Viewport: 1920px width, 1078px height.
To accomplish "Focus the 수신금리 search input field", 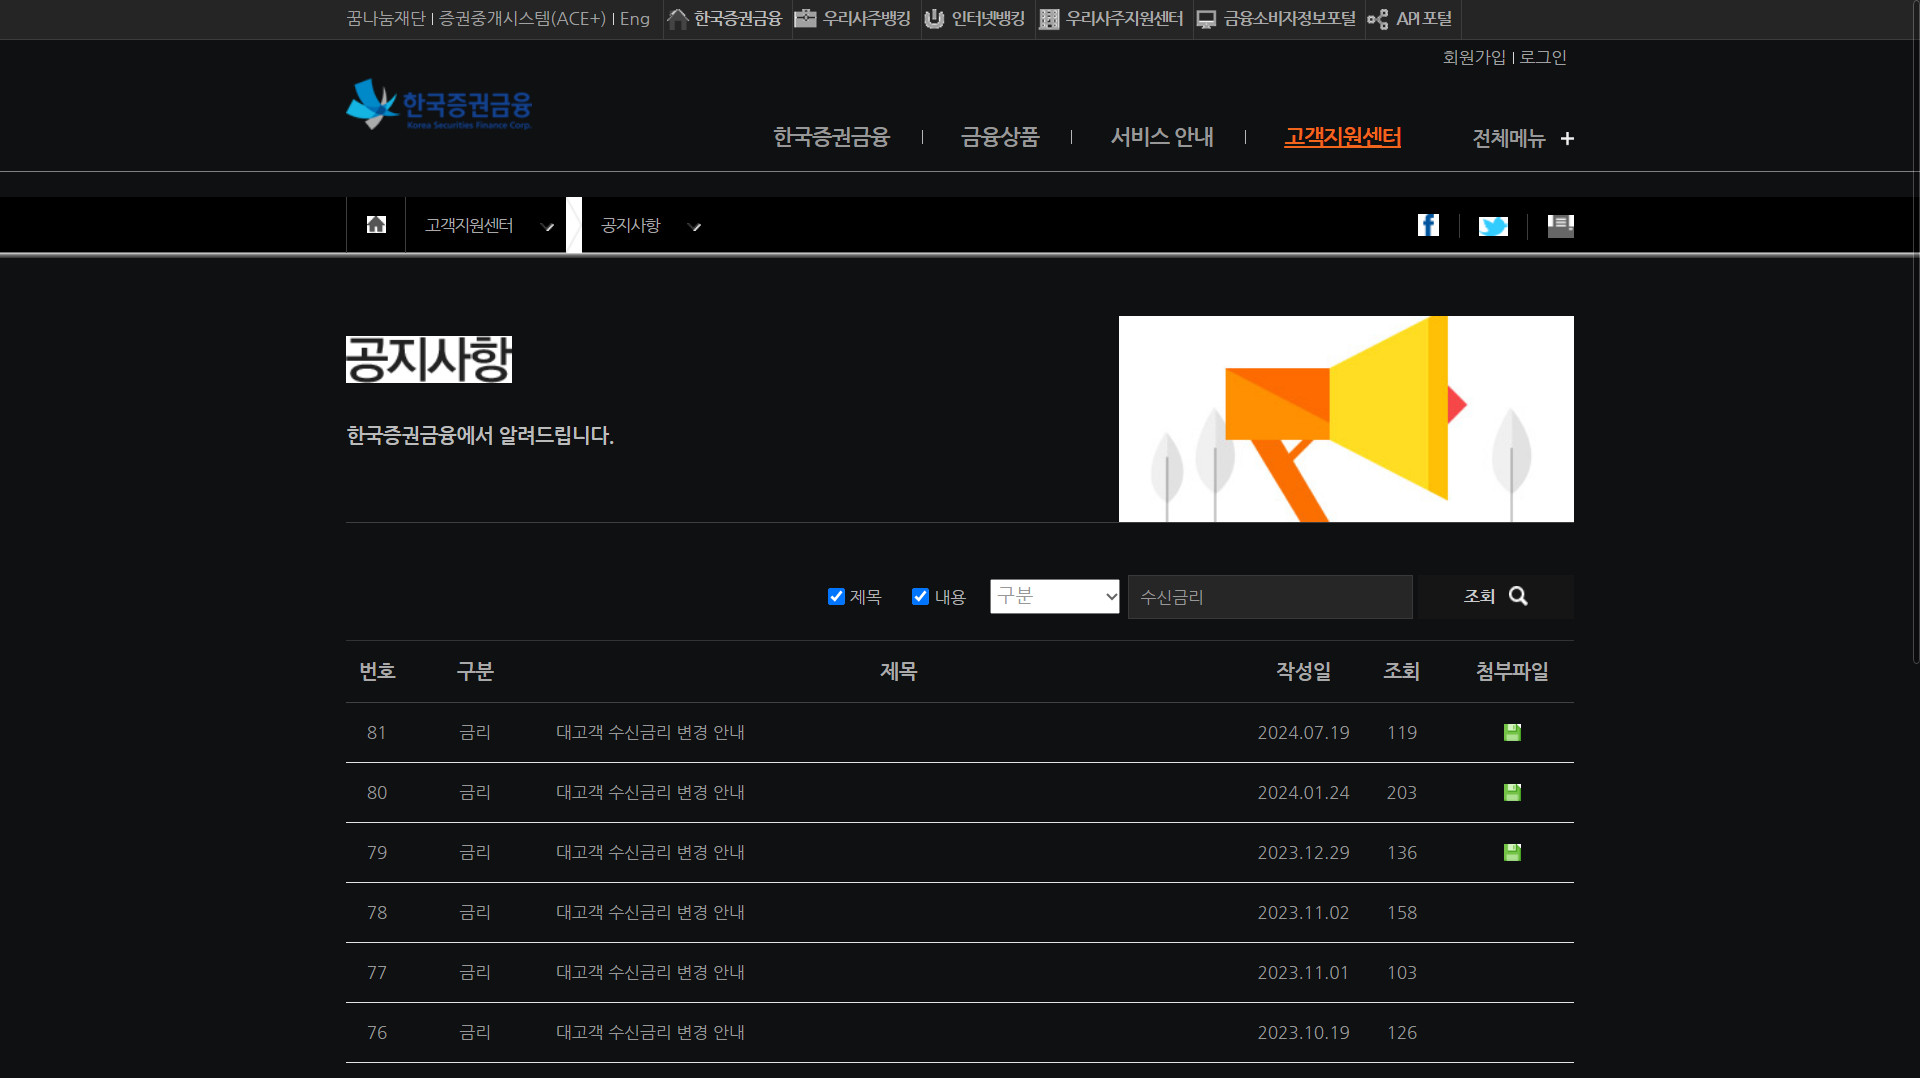I will 1270,597.
